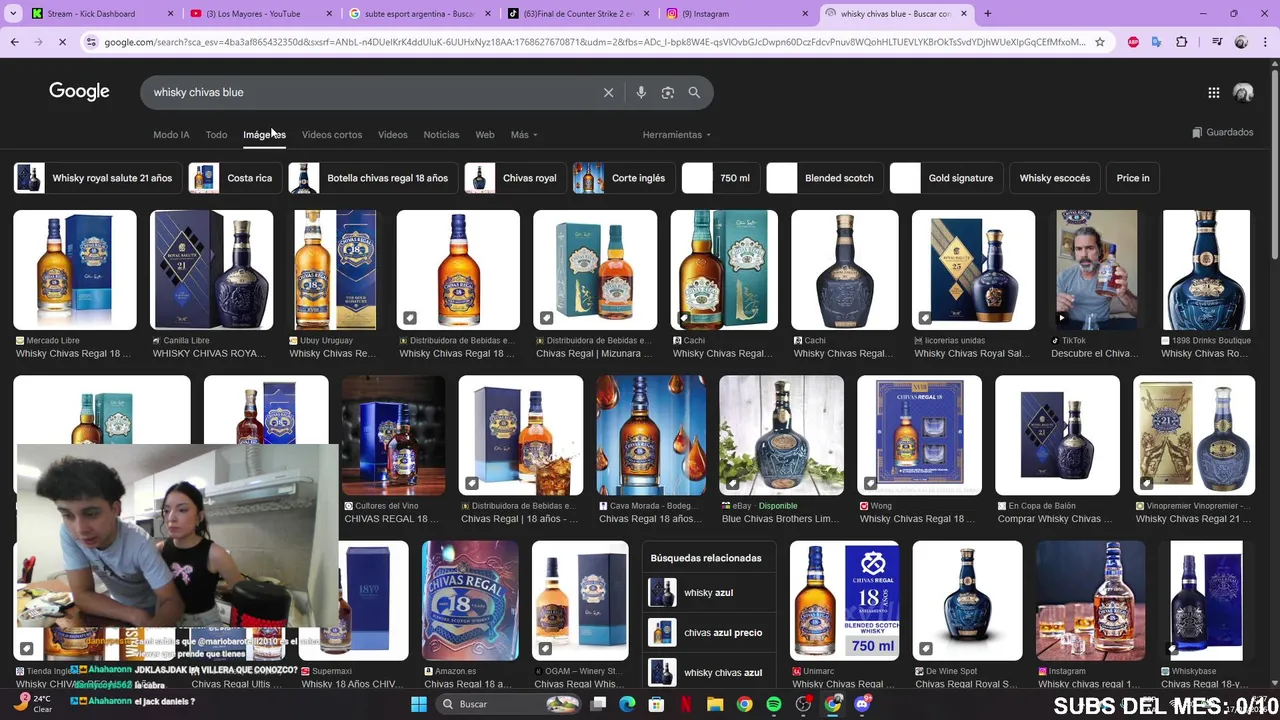Select the Noticias results tab
This screenshot has height=720, width=1280.
(441, 134)
